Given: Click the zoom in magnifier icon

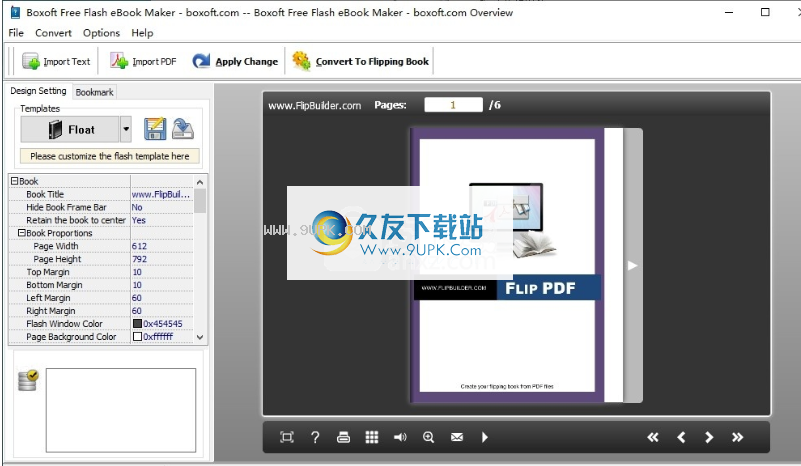Looking at the screenshot, I should click(x=428, y=437).
